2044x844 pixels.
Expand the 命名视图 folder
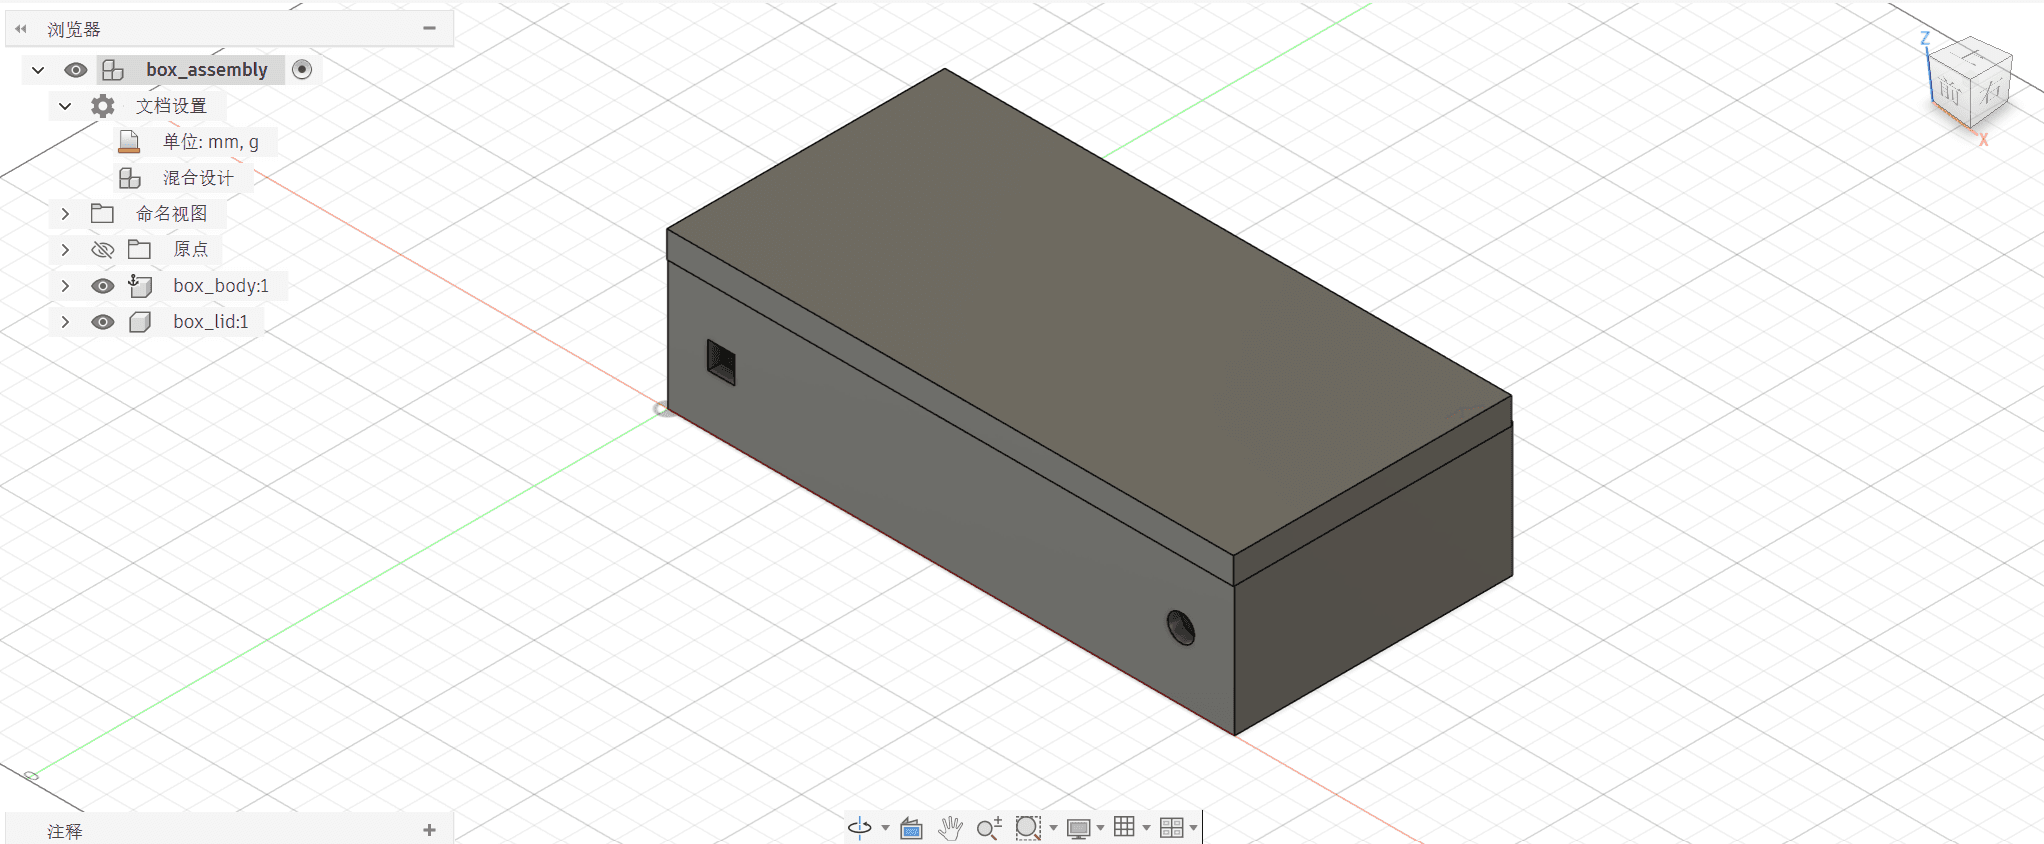(x=65, y=214)
